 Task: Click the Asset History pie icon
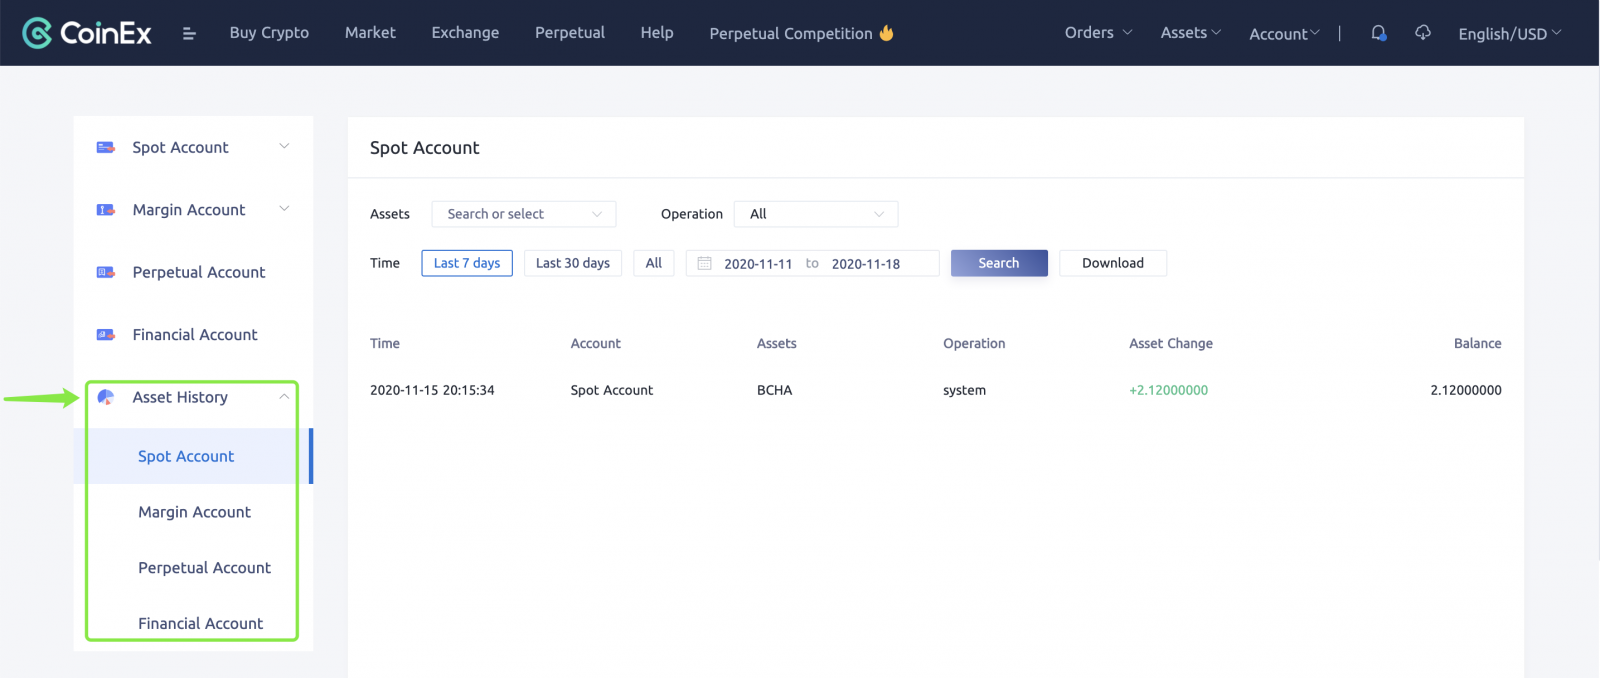click(105, 397)
